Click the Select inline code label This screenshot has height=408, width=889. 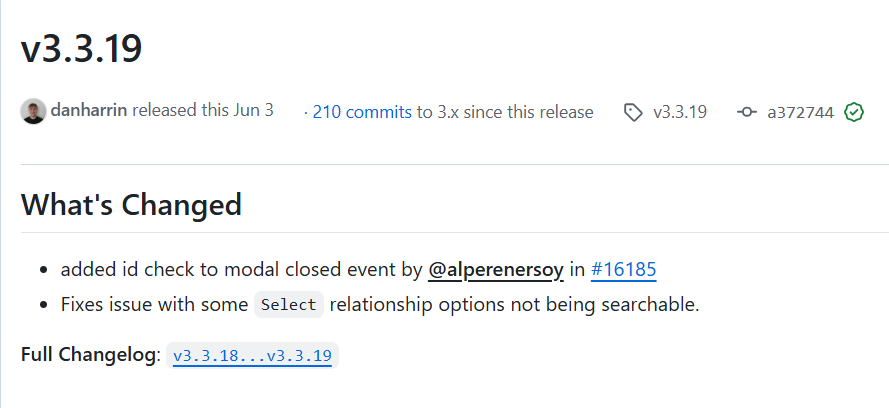tap(288, 305)
